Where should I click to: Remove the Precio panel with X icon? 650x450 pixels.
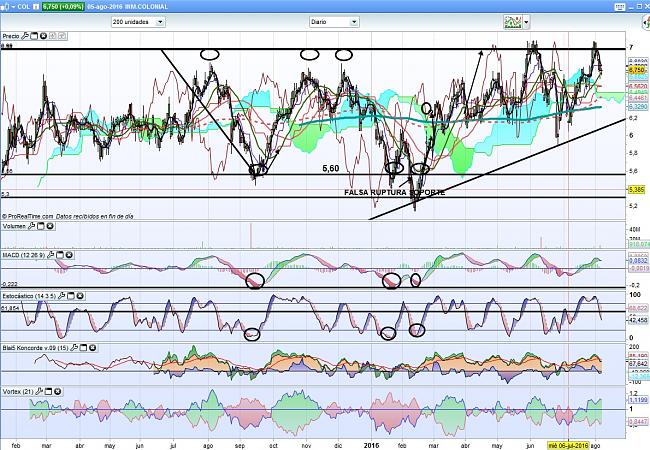click(x=43, y=36)
